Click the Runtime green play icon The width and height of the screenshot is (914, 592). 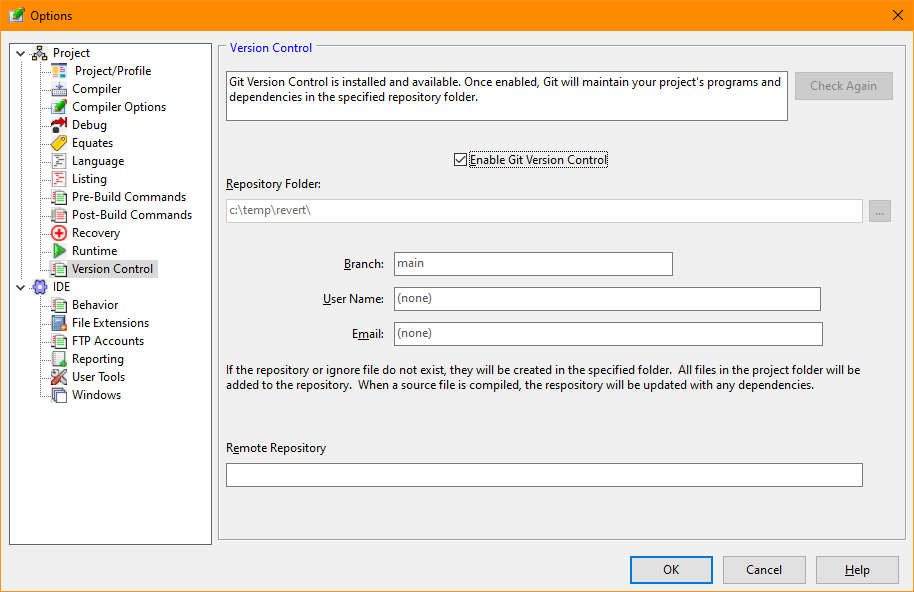tap(59, 251)
